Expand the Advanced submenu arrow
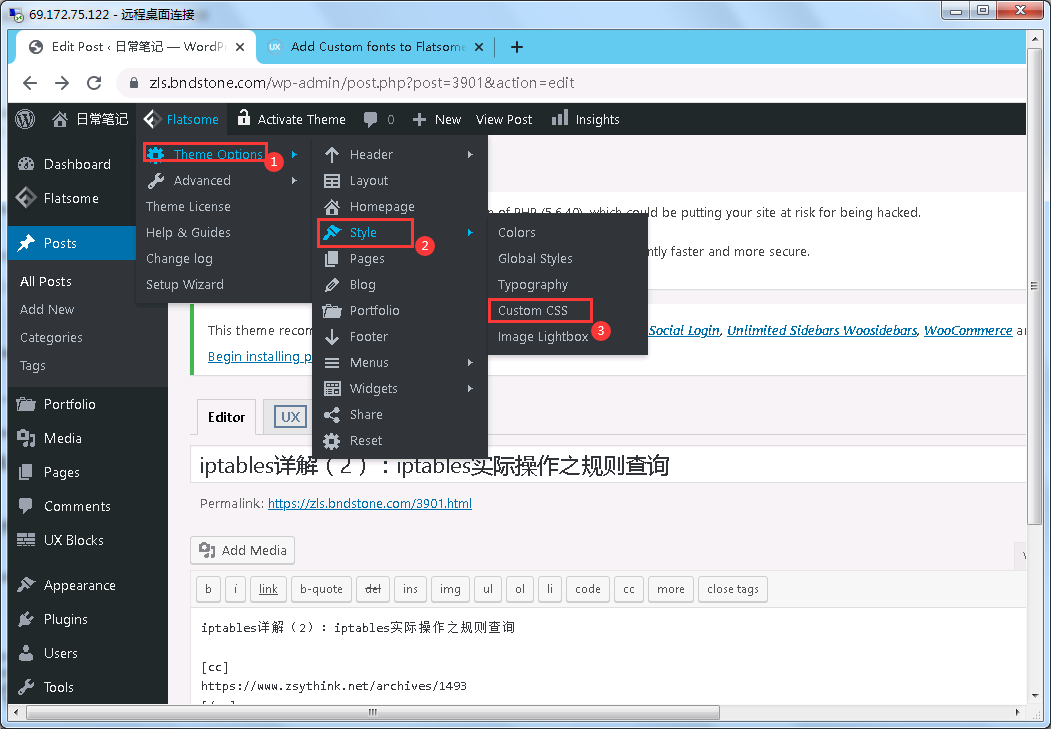 tap(294, 180)
